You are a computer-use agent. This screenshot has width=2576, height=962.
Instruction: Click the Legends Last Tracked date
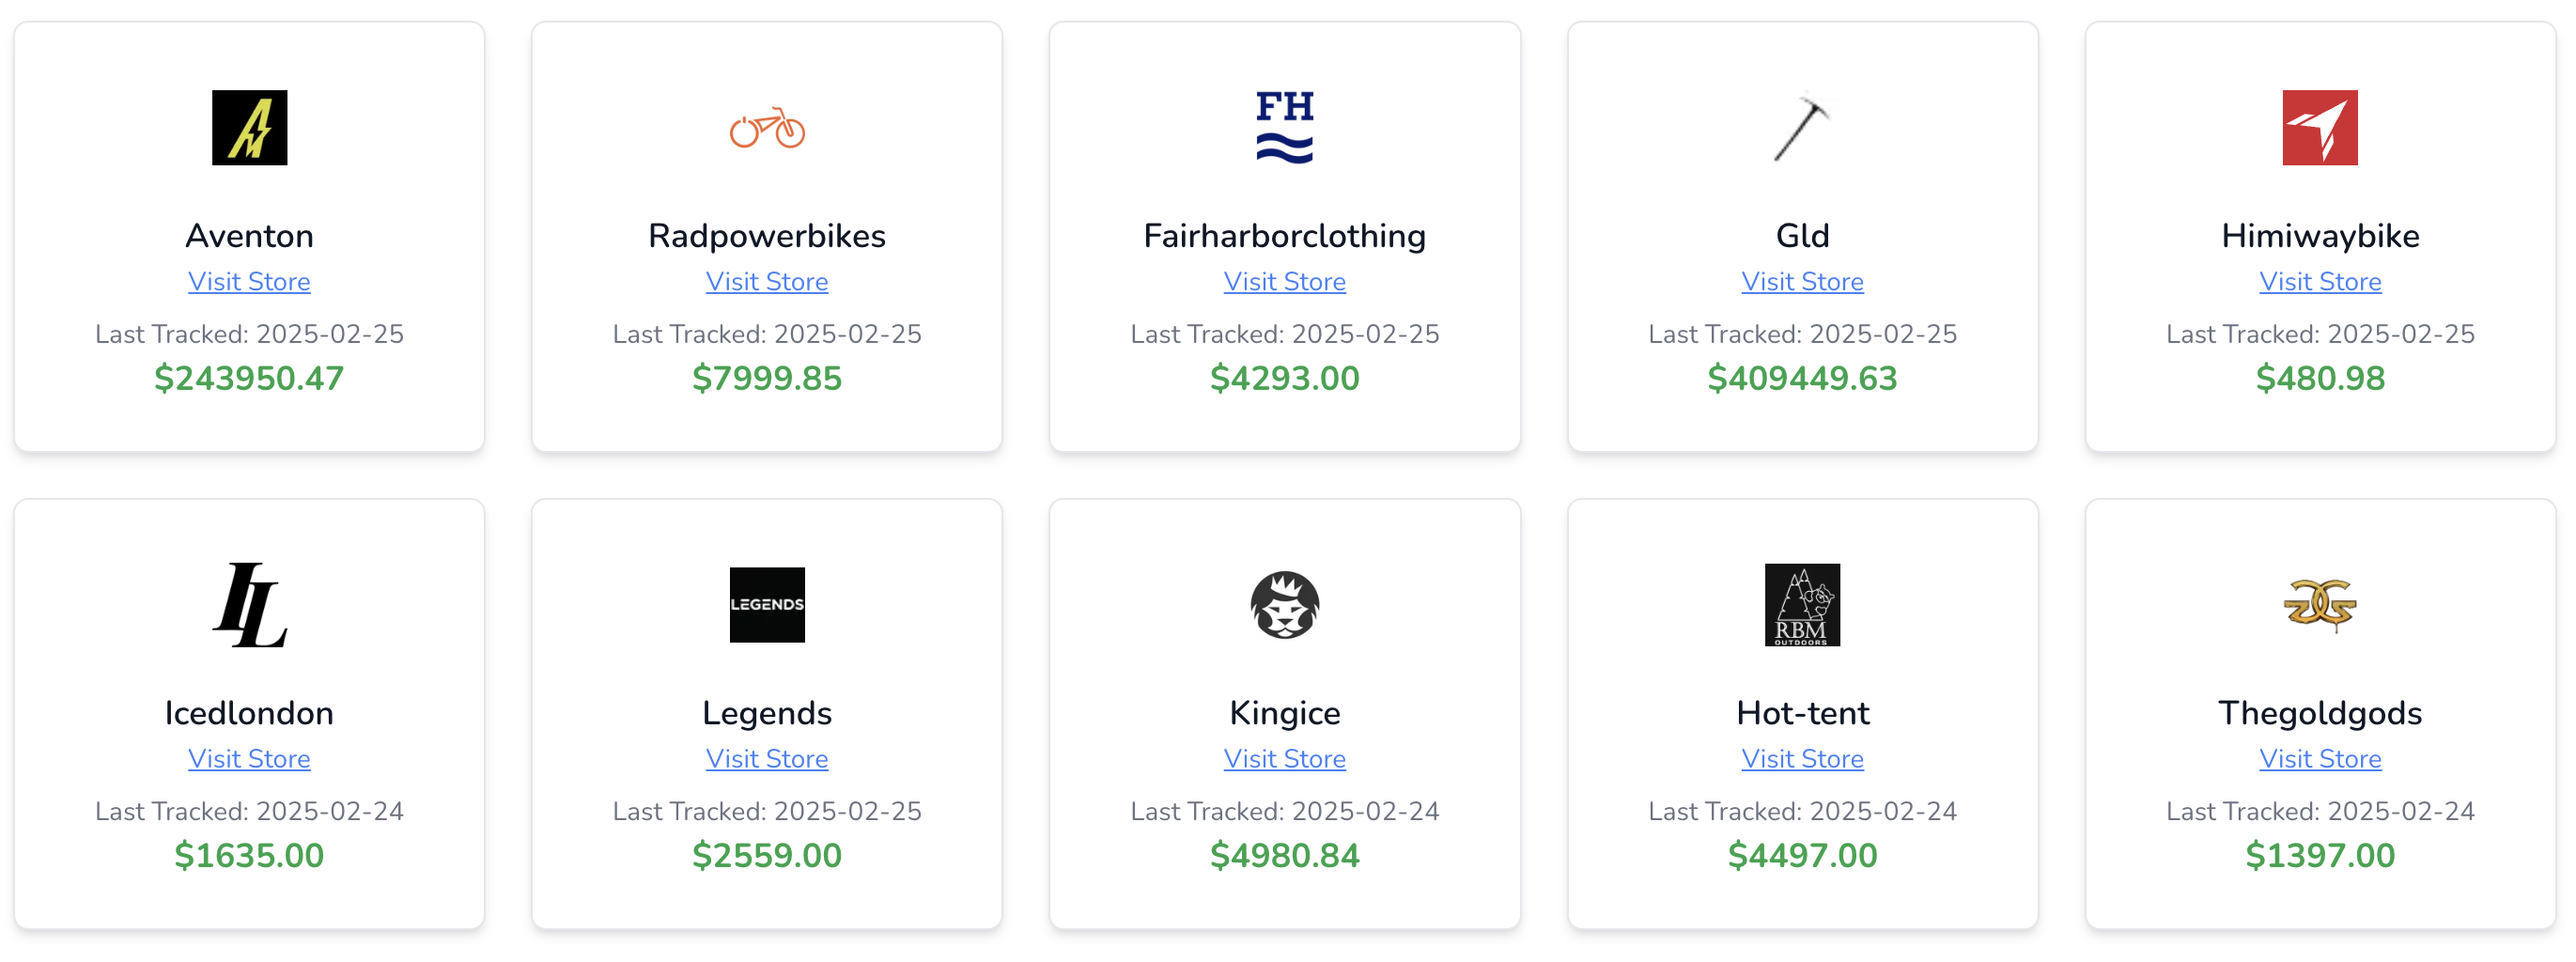(x=766, y=811)
